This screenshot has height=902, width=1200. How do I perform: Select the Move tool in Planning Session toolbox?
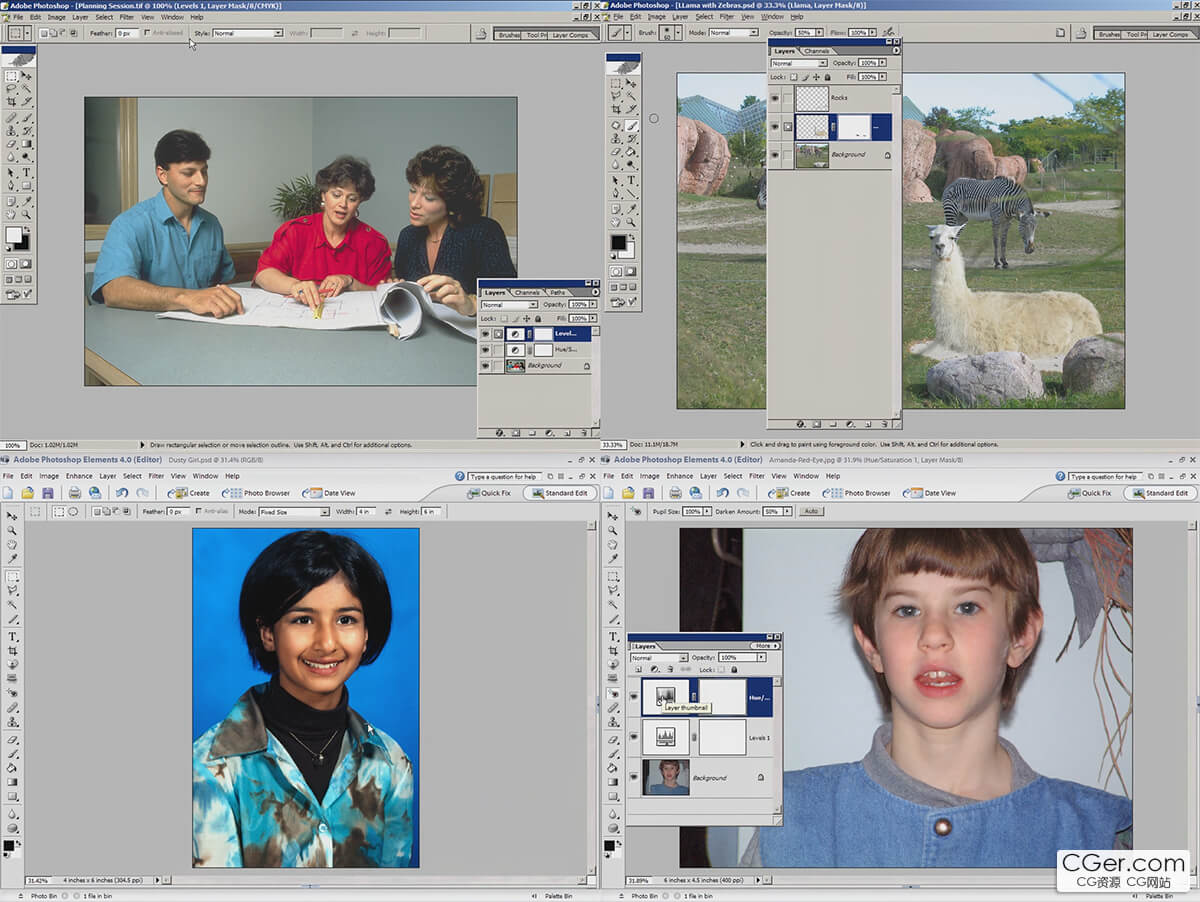27,76
